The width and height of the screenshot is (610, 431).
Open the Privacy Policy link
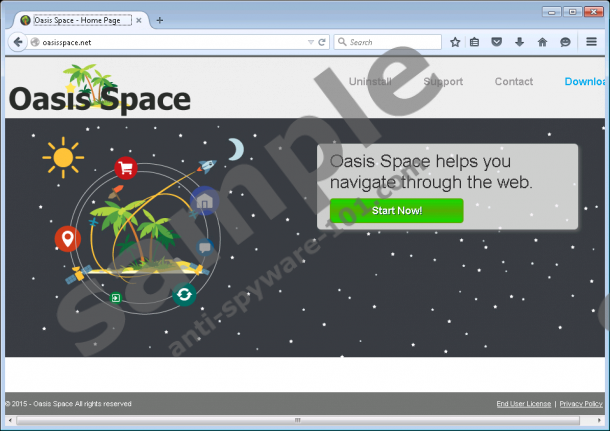coord(581,404)
